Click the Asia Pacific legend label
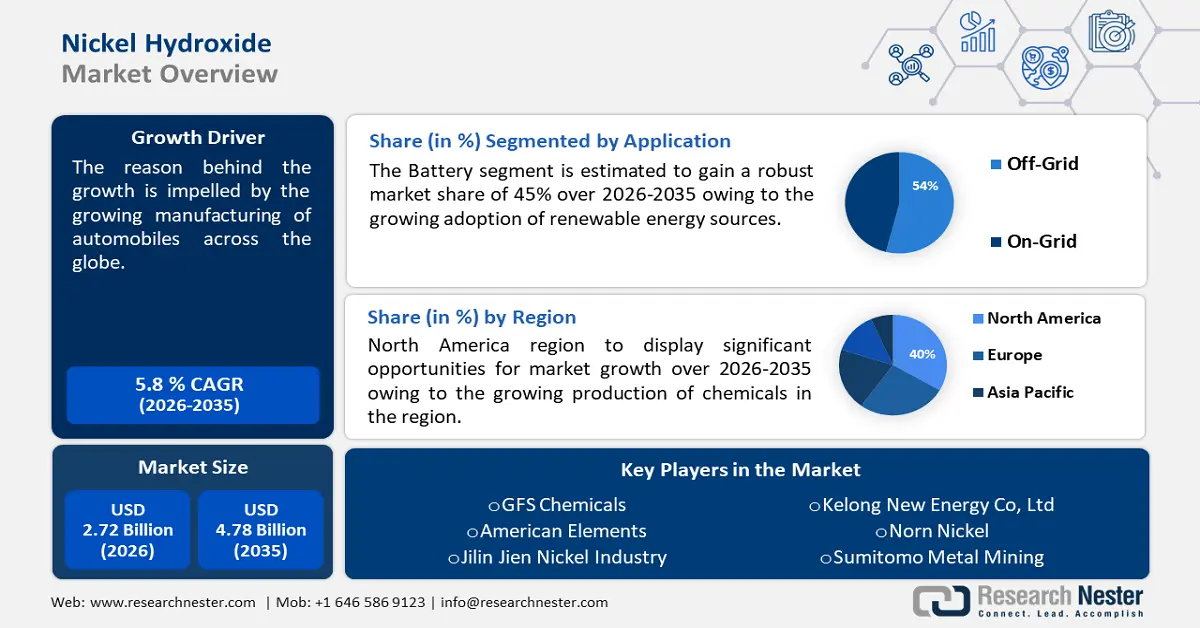This screenshot has height=628, width=1200. point(1030,393)
